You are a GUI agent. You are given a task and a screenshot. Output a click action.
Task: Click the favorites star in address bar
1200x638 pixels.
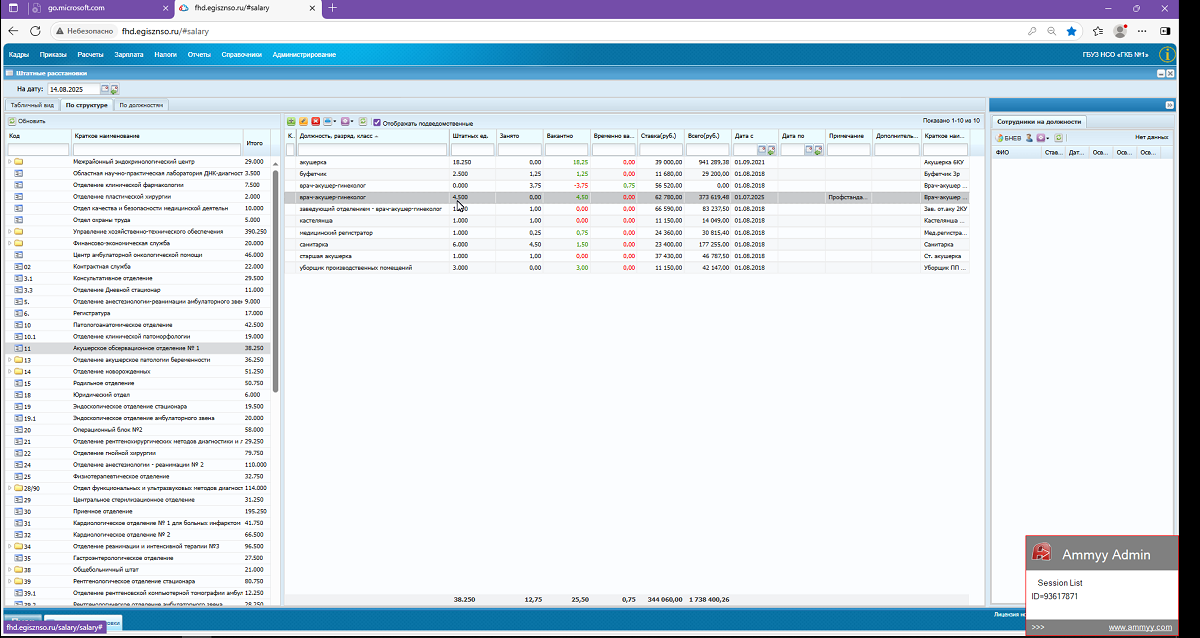pyautogui.click(x=1071, y=31)
